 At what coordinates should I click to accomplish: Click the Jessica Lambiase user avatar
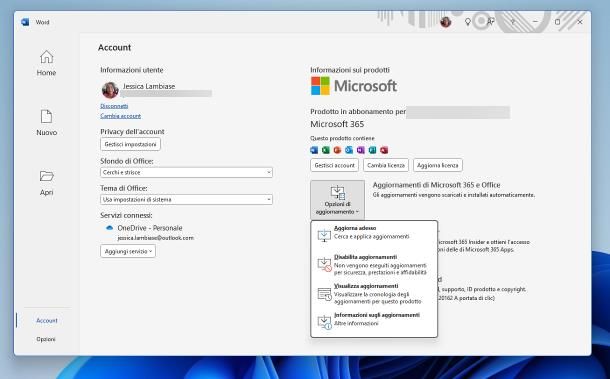pos(110,90)
